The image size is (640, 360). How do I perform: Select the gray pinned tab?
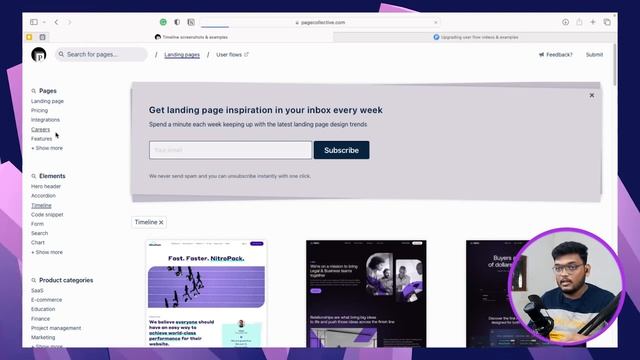coord(42,37)
